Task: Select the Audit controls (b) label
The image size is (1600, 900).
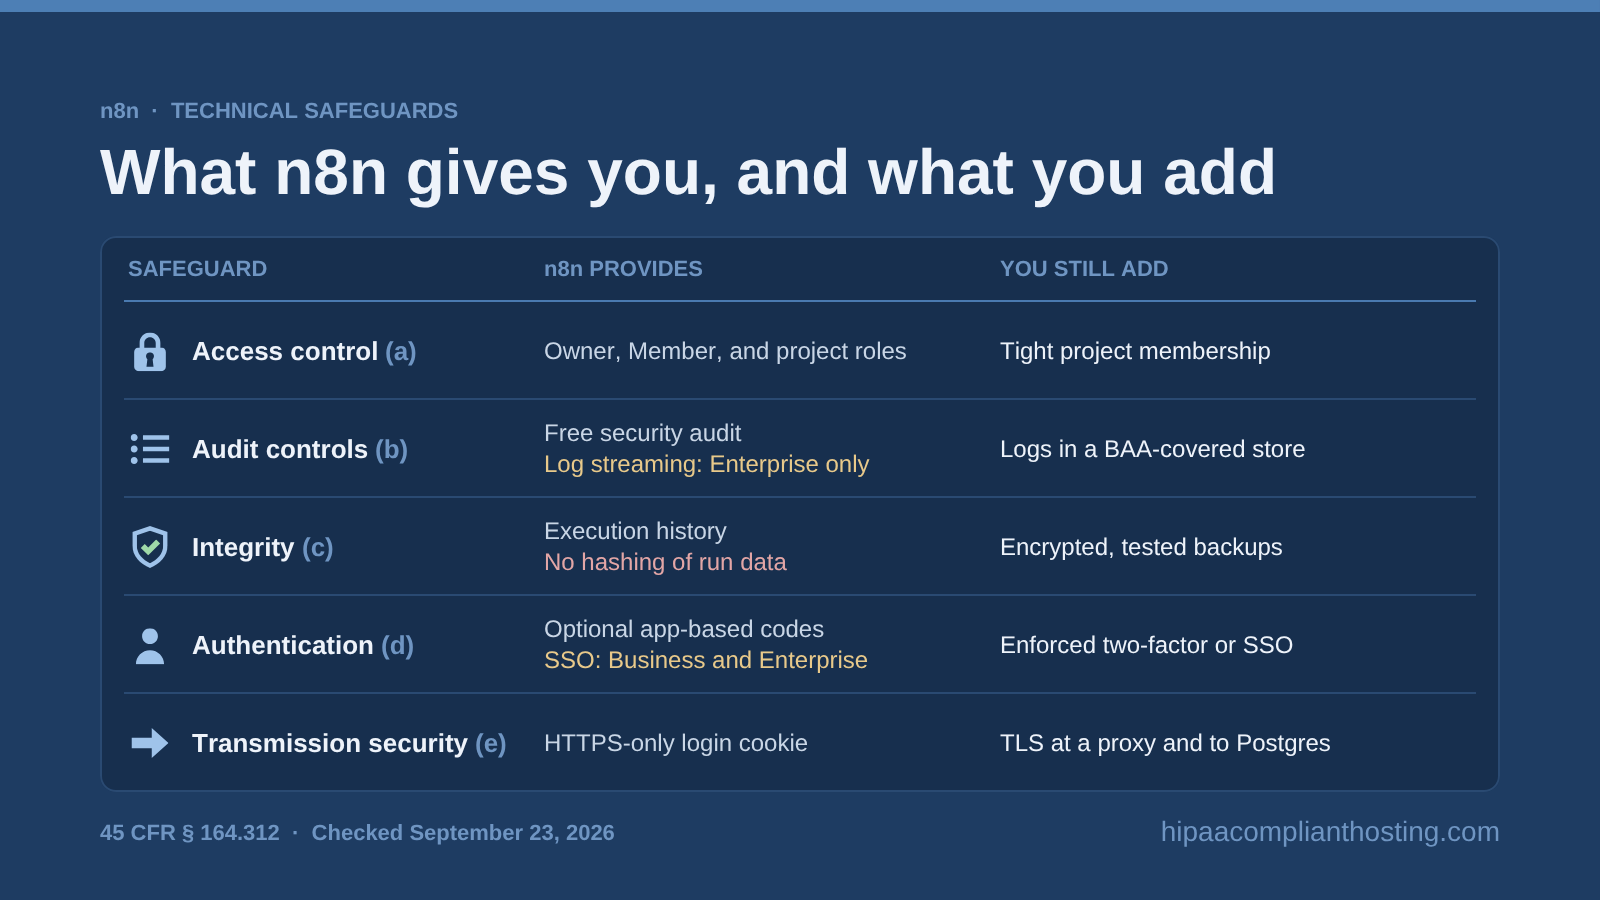Action: coord(300,450)
